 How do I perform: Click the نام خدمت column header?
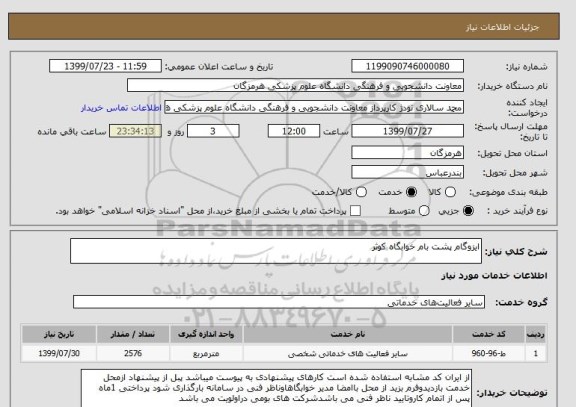(348, 334)
